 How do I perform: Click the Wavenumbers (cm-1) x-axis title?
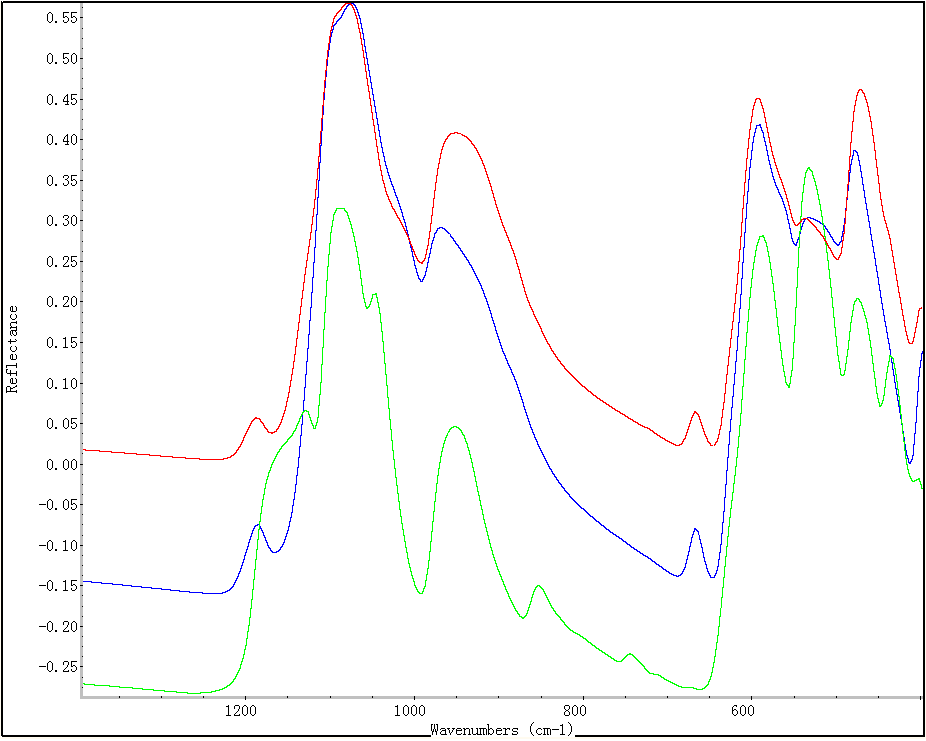501,730
